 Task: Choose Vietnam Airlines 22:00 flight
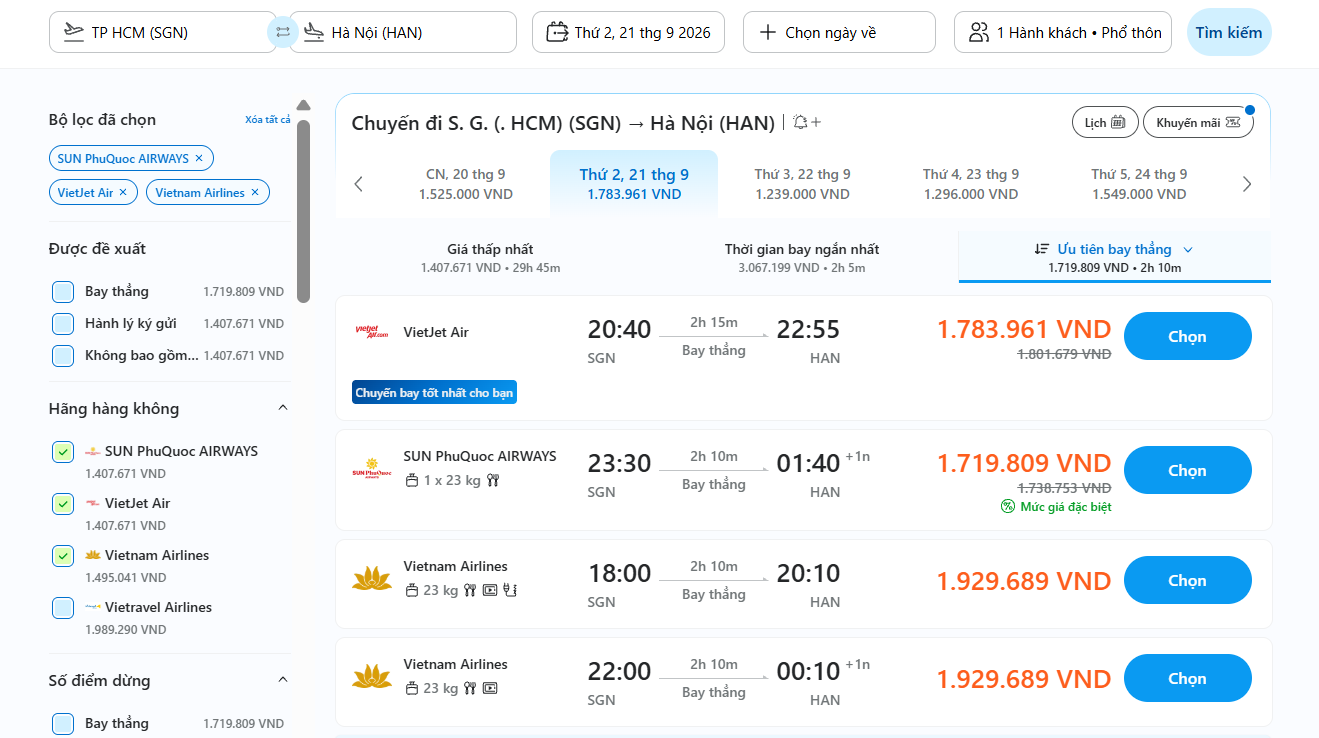tap(1187, 678)
